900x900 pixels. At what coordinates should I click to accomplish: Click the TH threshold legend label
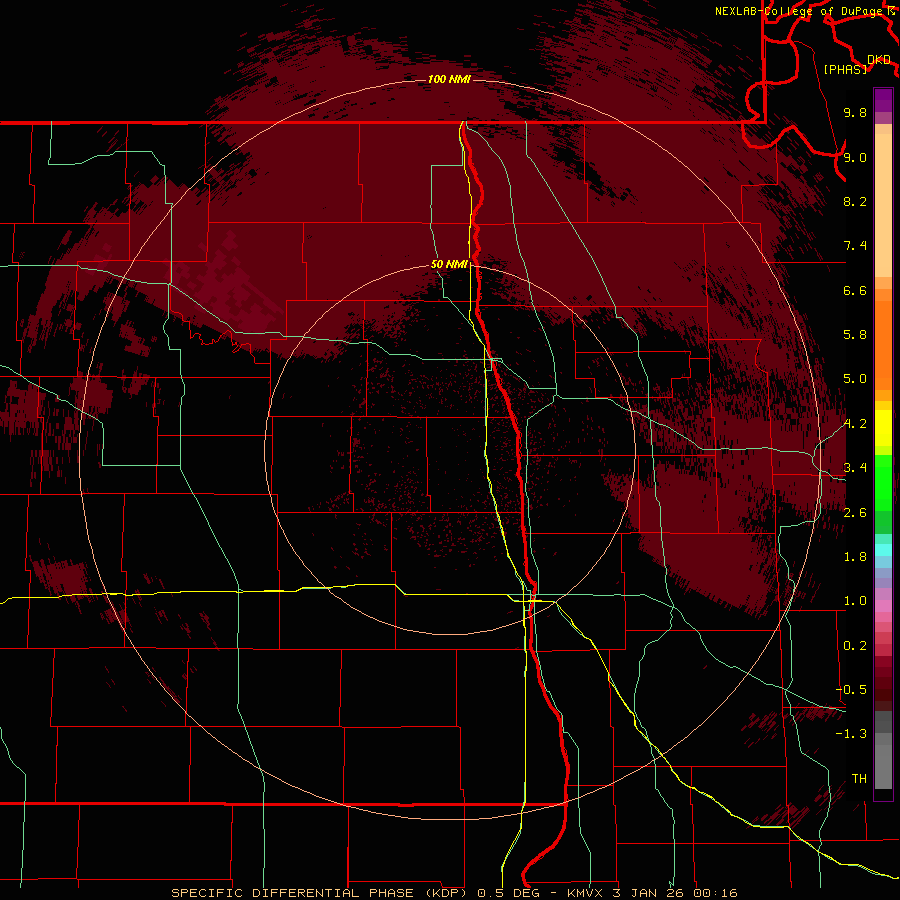859,779
